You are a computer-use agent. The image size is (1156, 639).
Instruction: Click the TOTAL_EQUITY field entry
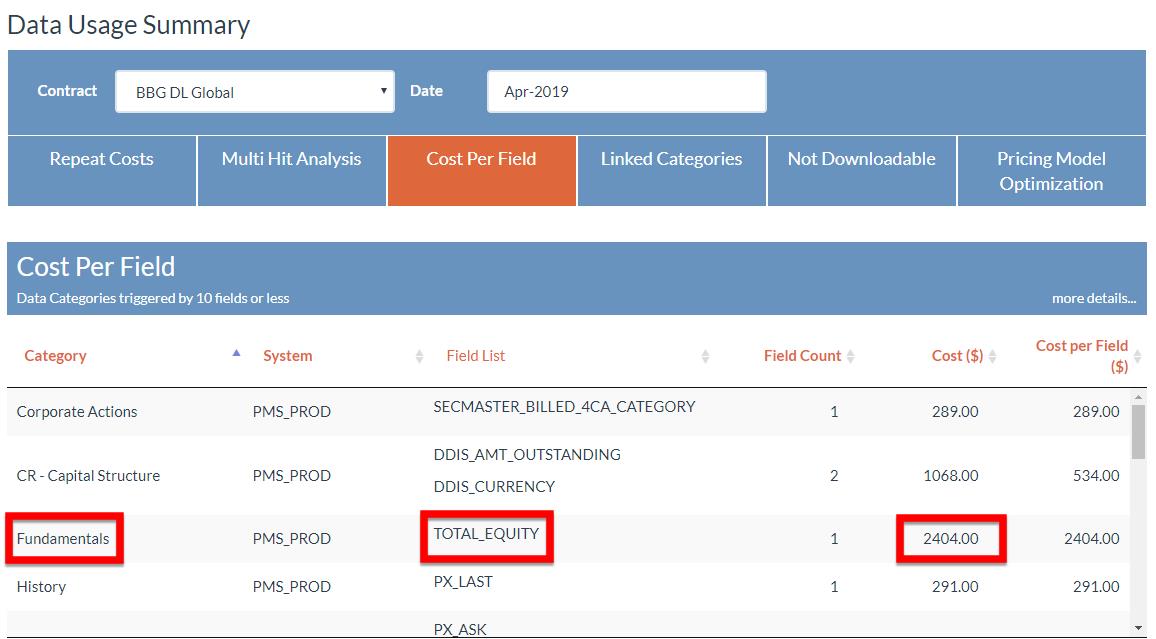[x=486, y=534]
